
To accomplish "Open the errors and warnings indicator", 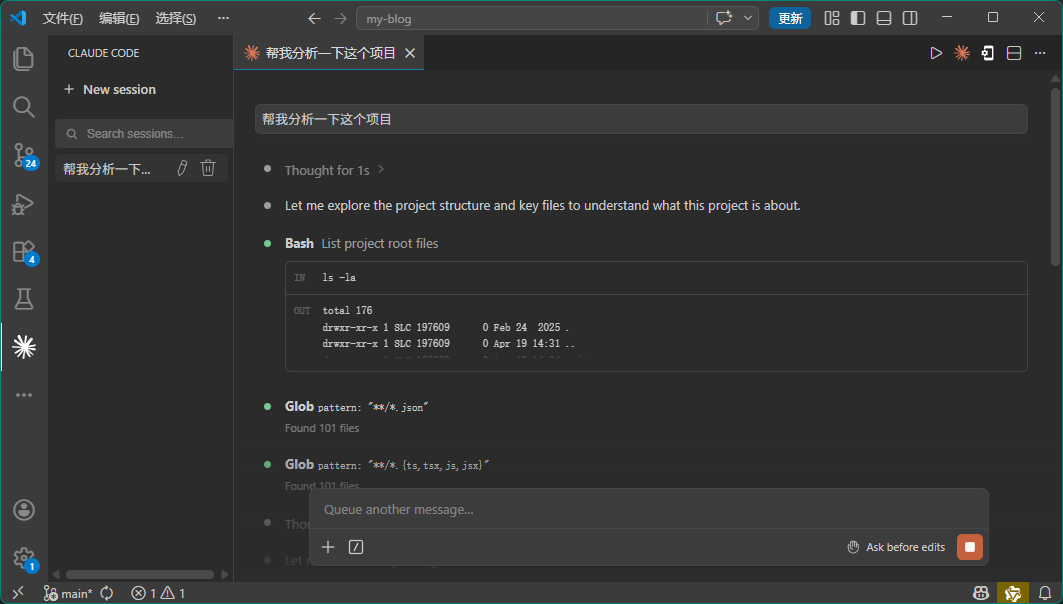I will pos(158,593).
